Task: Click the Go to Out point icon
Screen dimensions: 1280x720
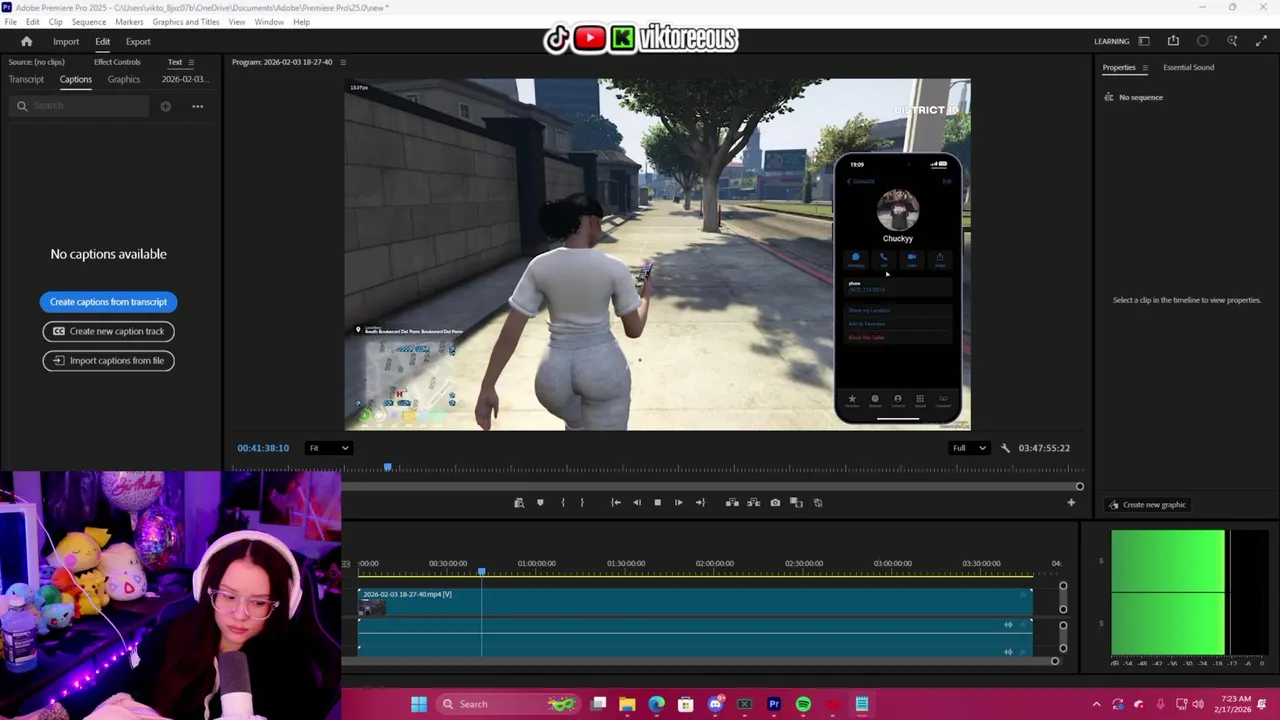Action: click(700, 503)
